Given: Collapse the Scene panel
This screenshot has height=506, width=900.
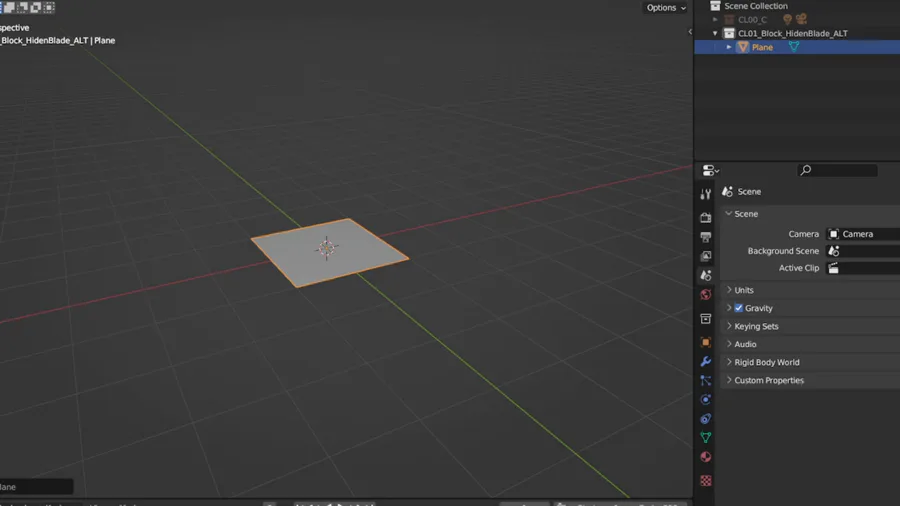Looking at the screenshot, I should tap(729, 213).
